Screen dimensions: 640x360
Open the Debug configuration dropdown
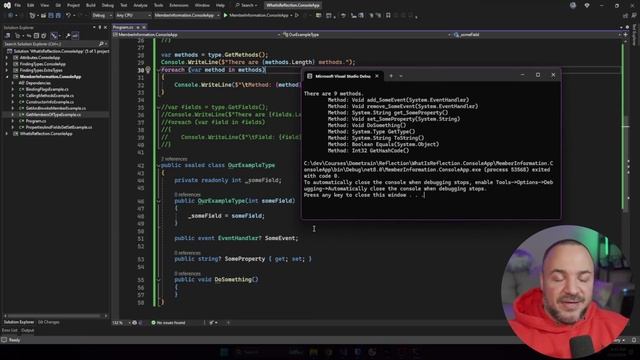click(102, 16)
